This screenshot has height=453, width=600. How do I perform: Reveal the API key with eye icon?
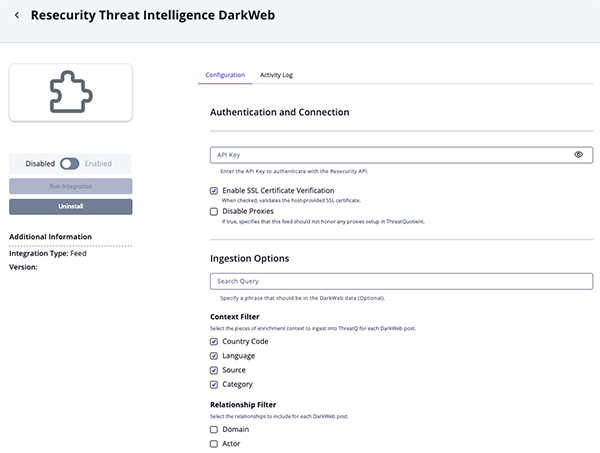pyautogui.click(x=579, y=155)
